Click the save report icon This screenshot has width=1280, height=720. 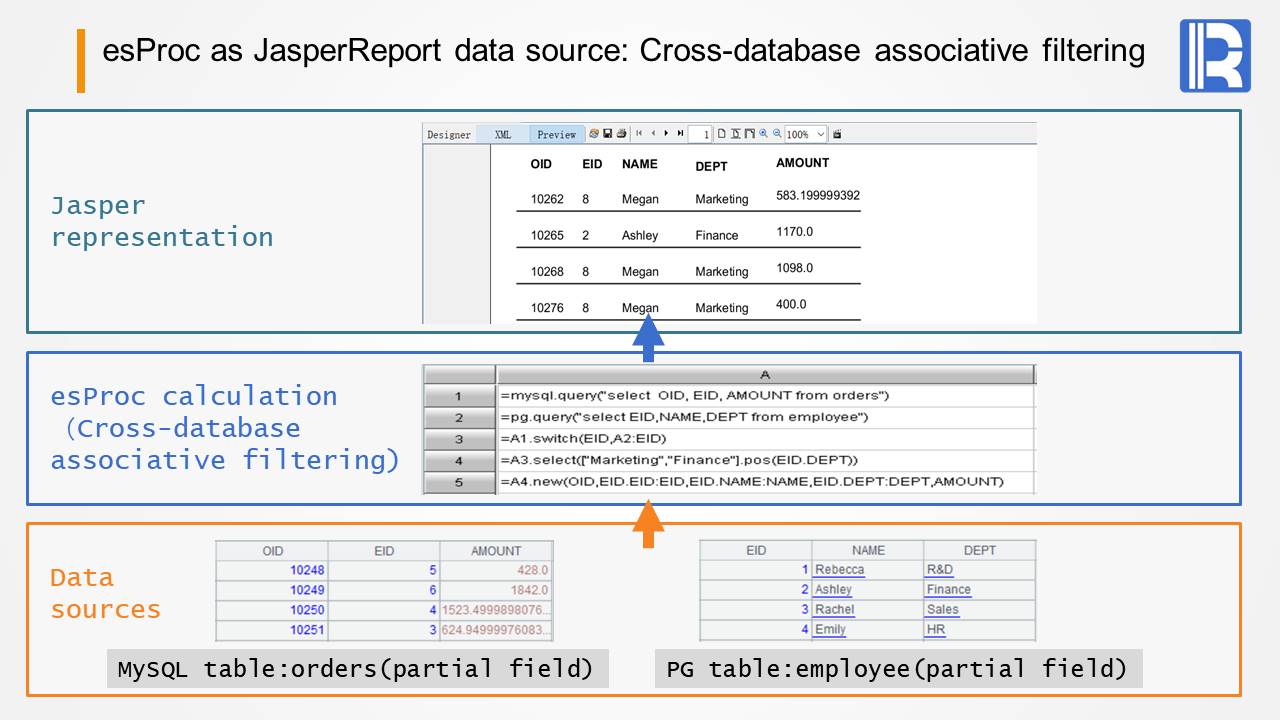coord(607,133)
